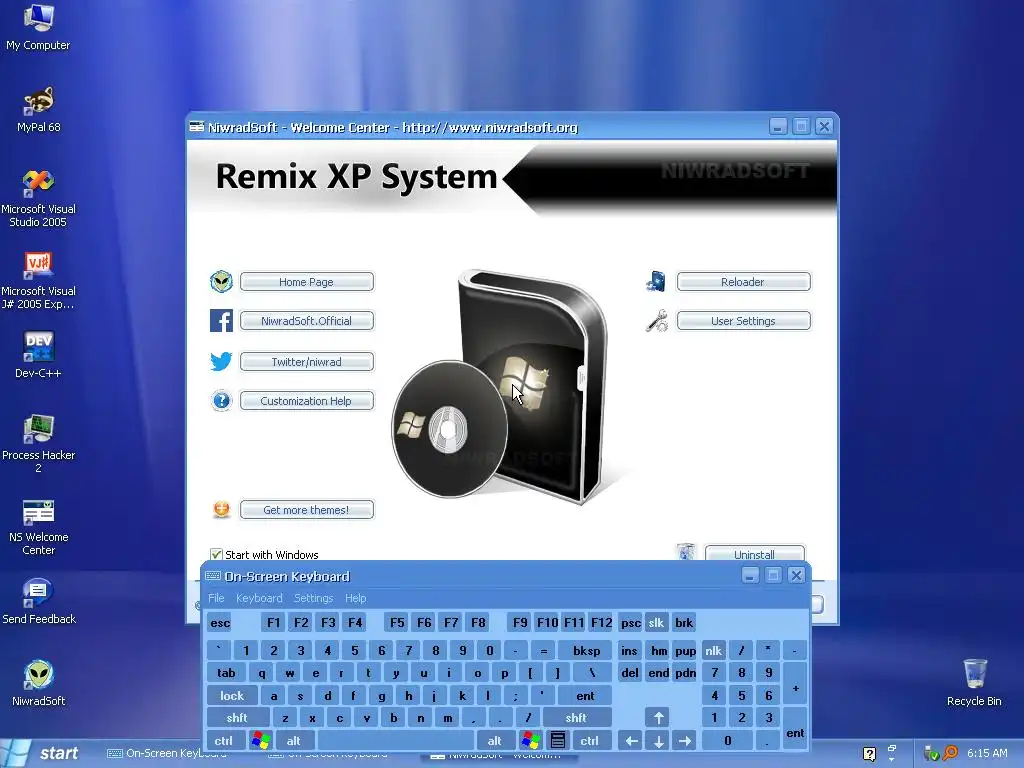Click the orange magnifier tray icon
The width and height of the screenshot is (1024, 768).
951,754
